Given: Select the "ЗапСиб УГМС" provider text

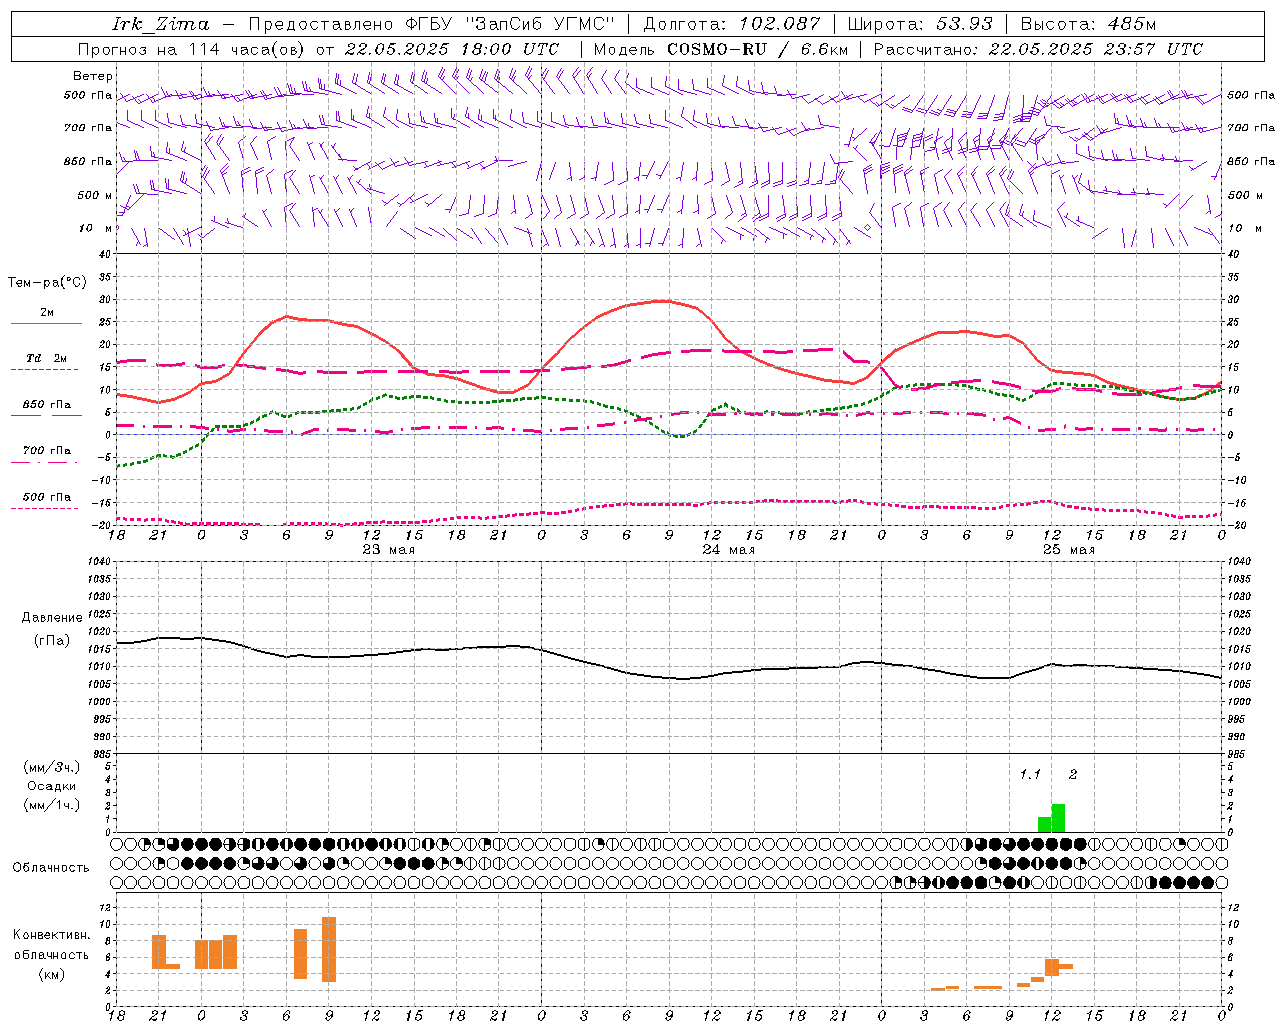Looking at the screenshot, I should 540,24.
